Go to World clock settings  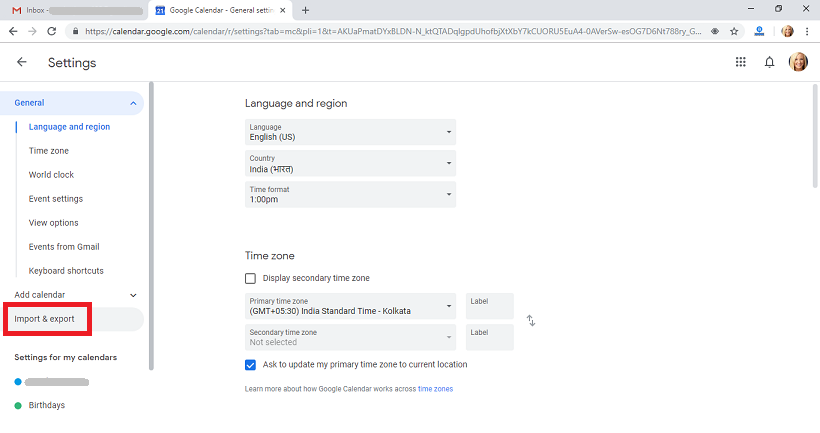[x=51, y=175]
